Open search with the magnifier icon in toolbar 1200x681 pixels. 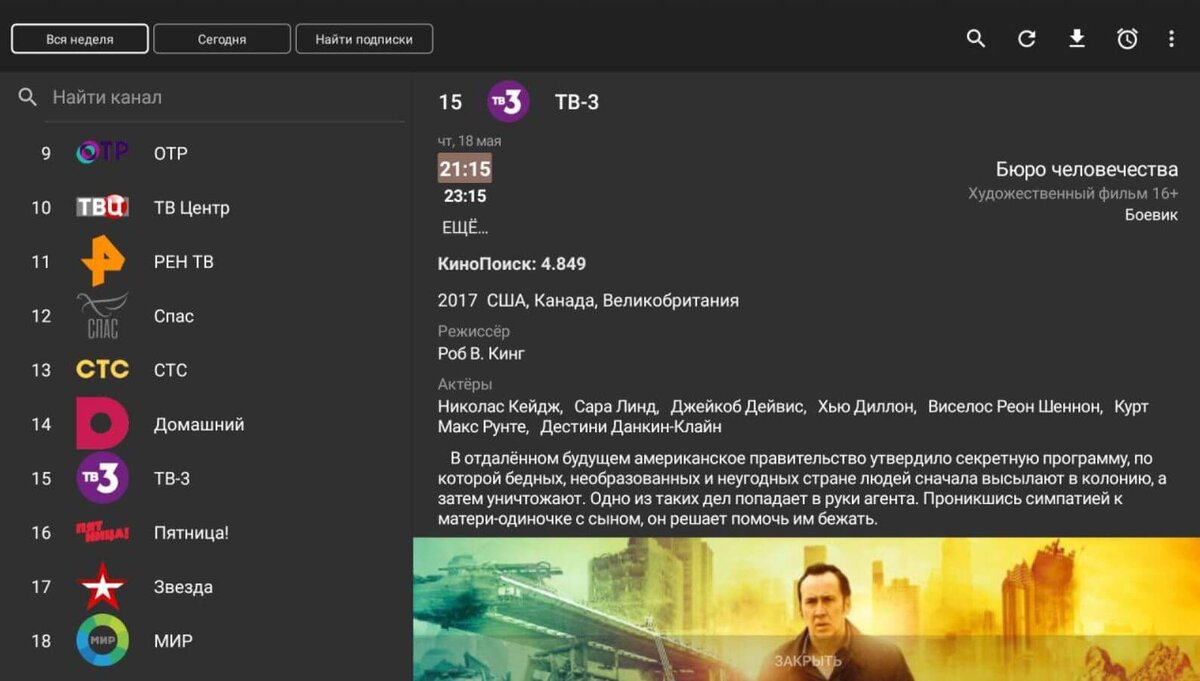click(x=975, y=38)
